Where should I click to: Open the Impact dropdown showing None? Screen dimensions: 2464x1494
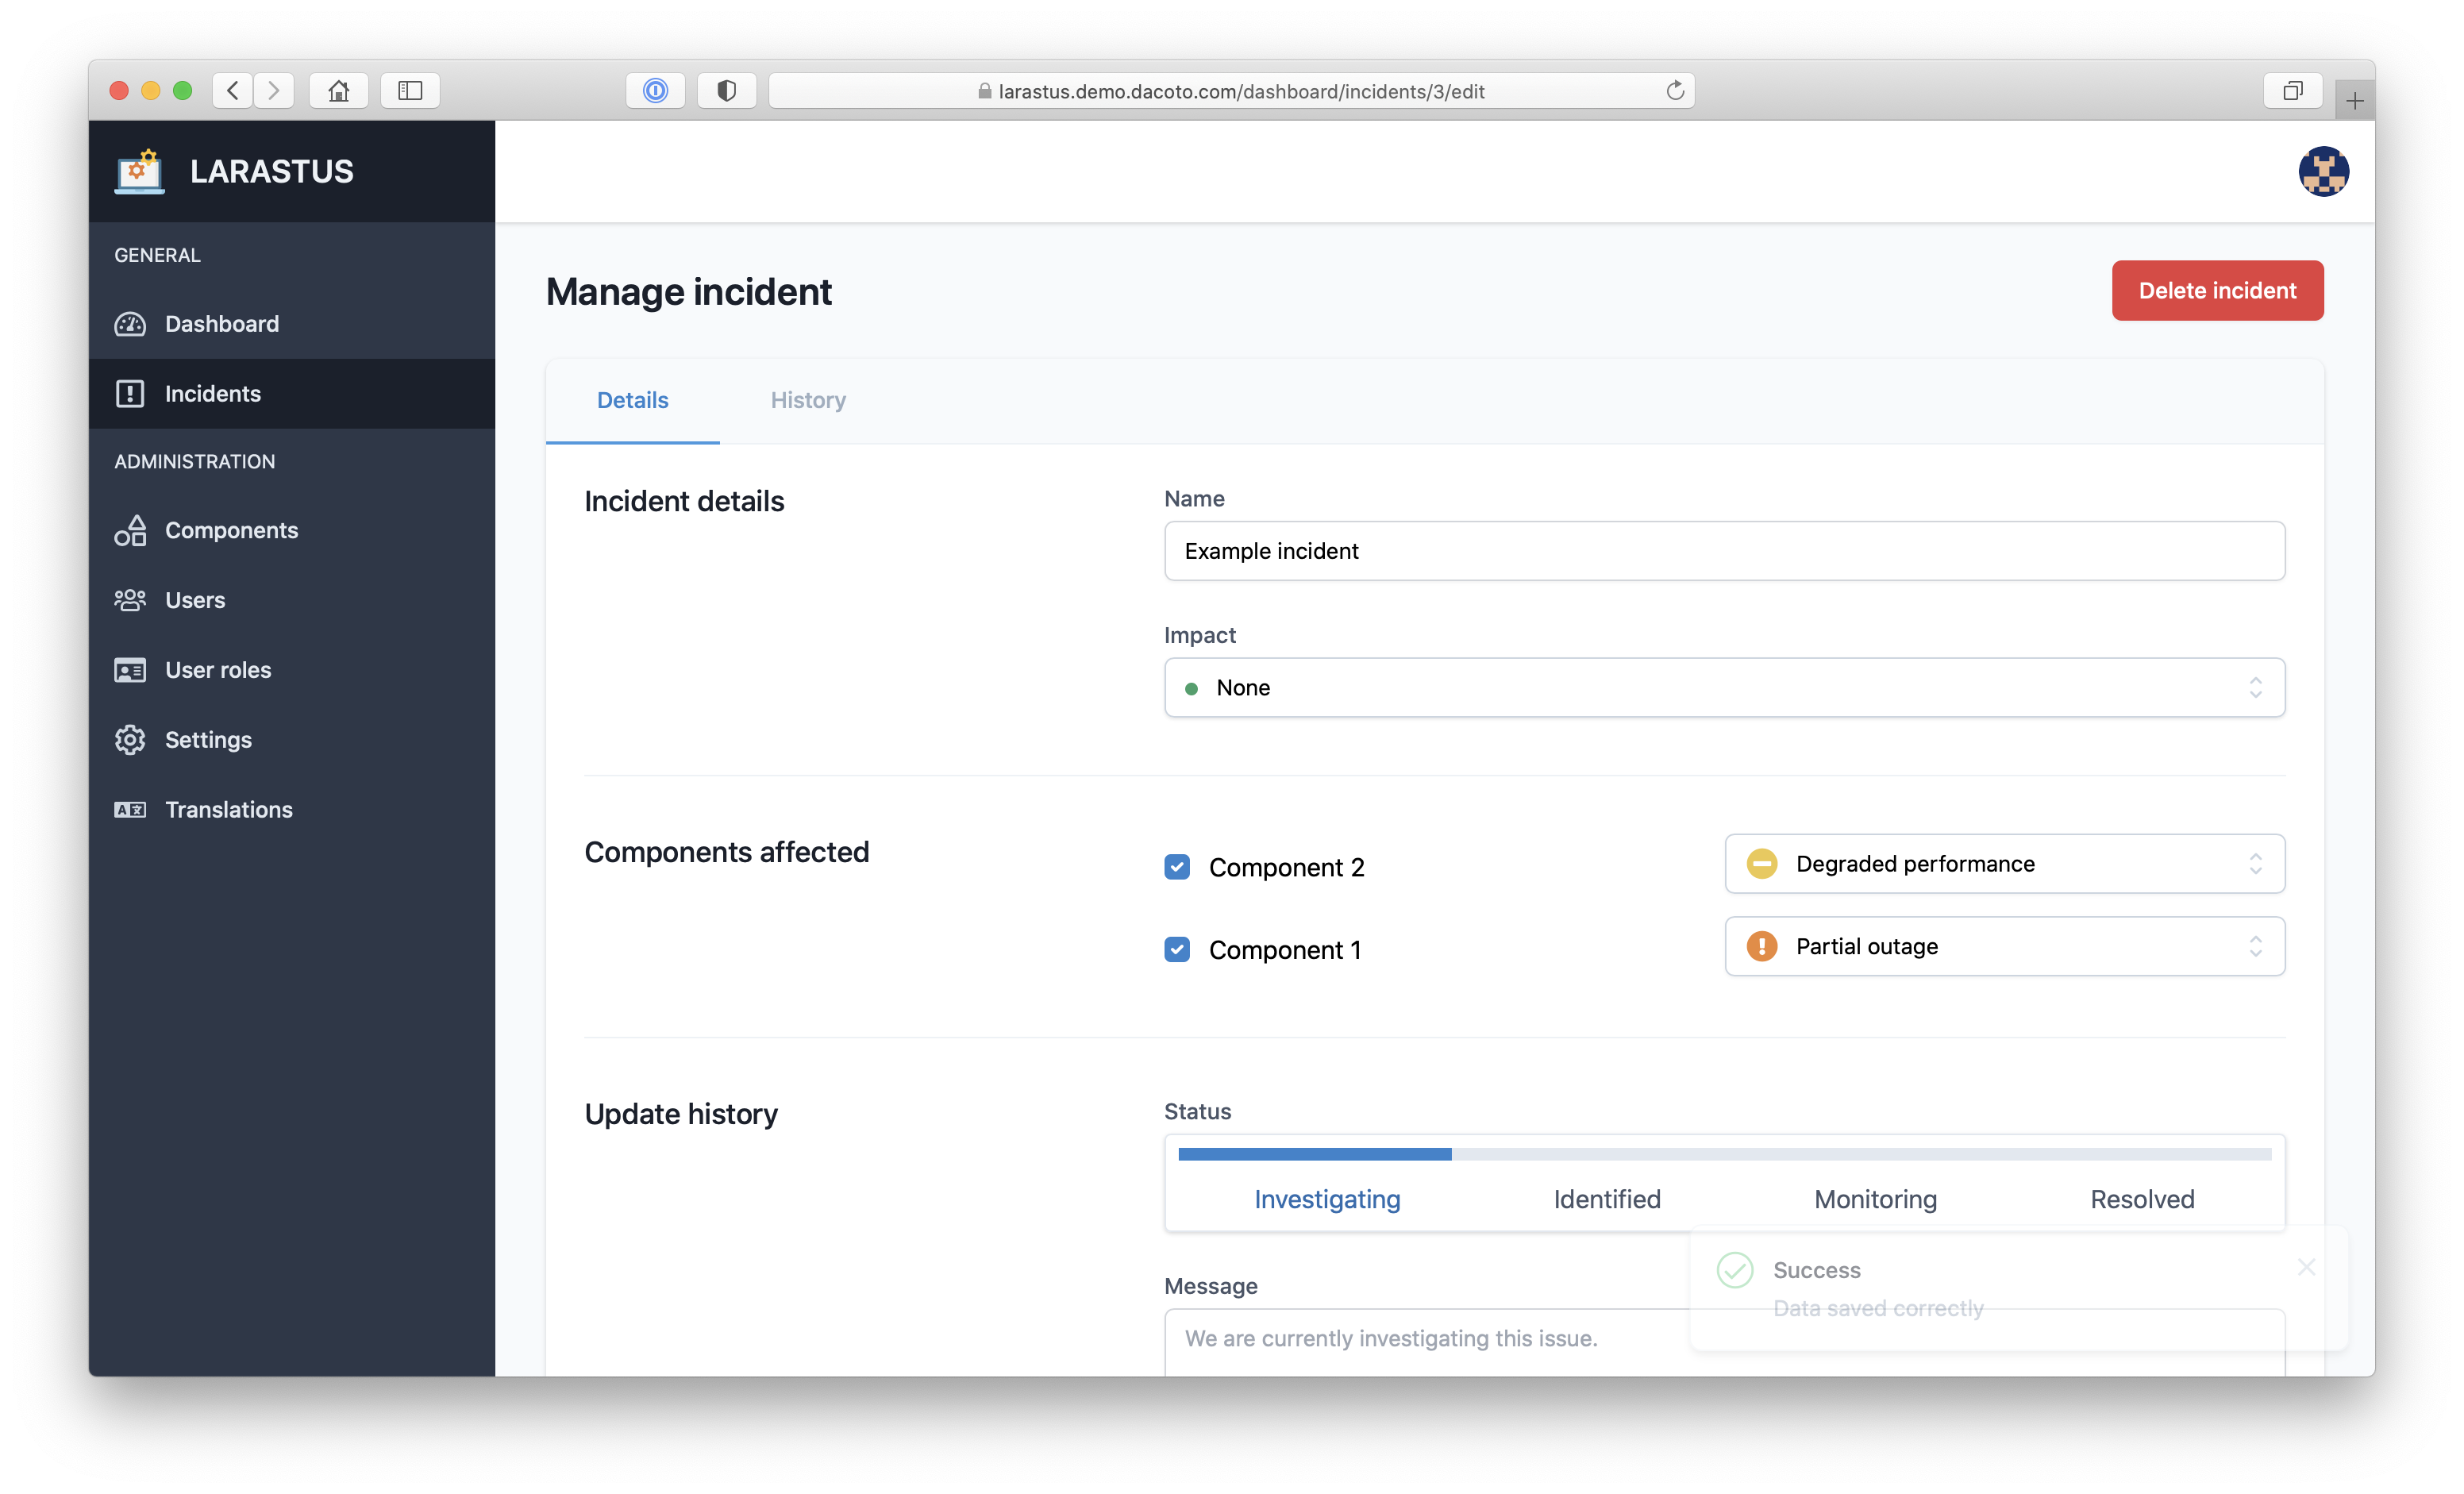pyautogui.click(x=1723, y=687)
